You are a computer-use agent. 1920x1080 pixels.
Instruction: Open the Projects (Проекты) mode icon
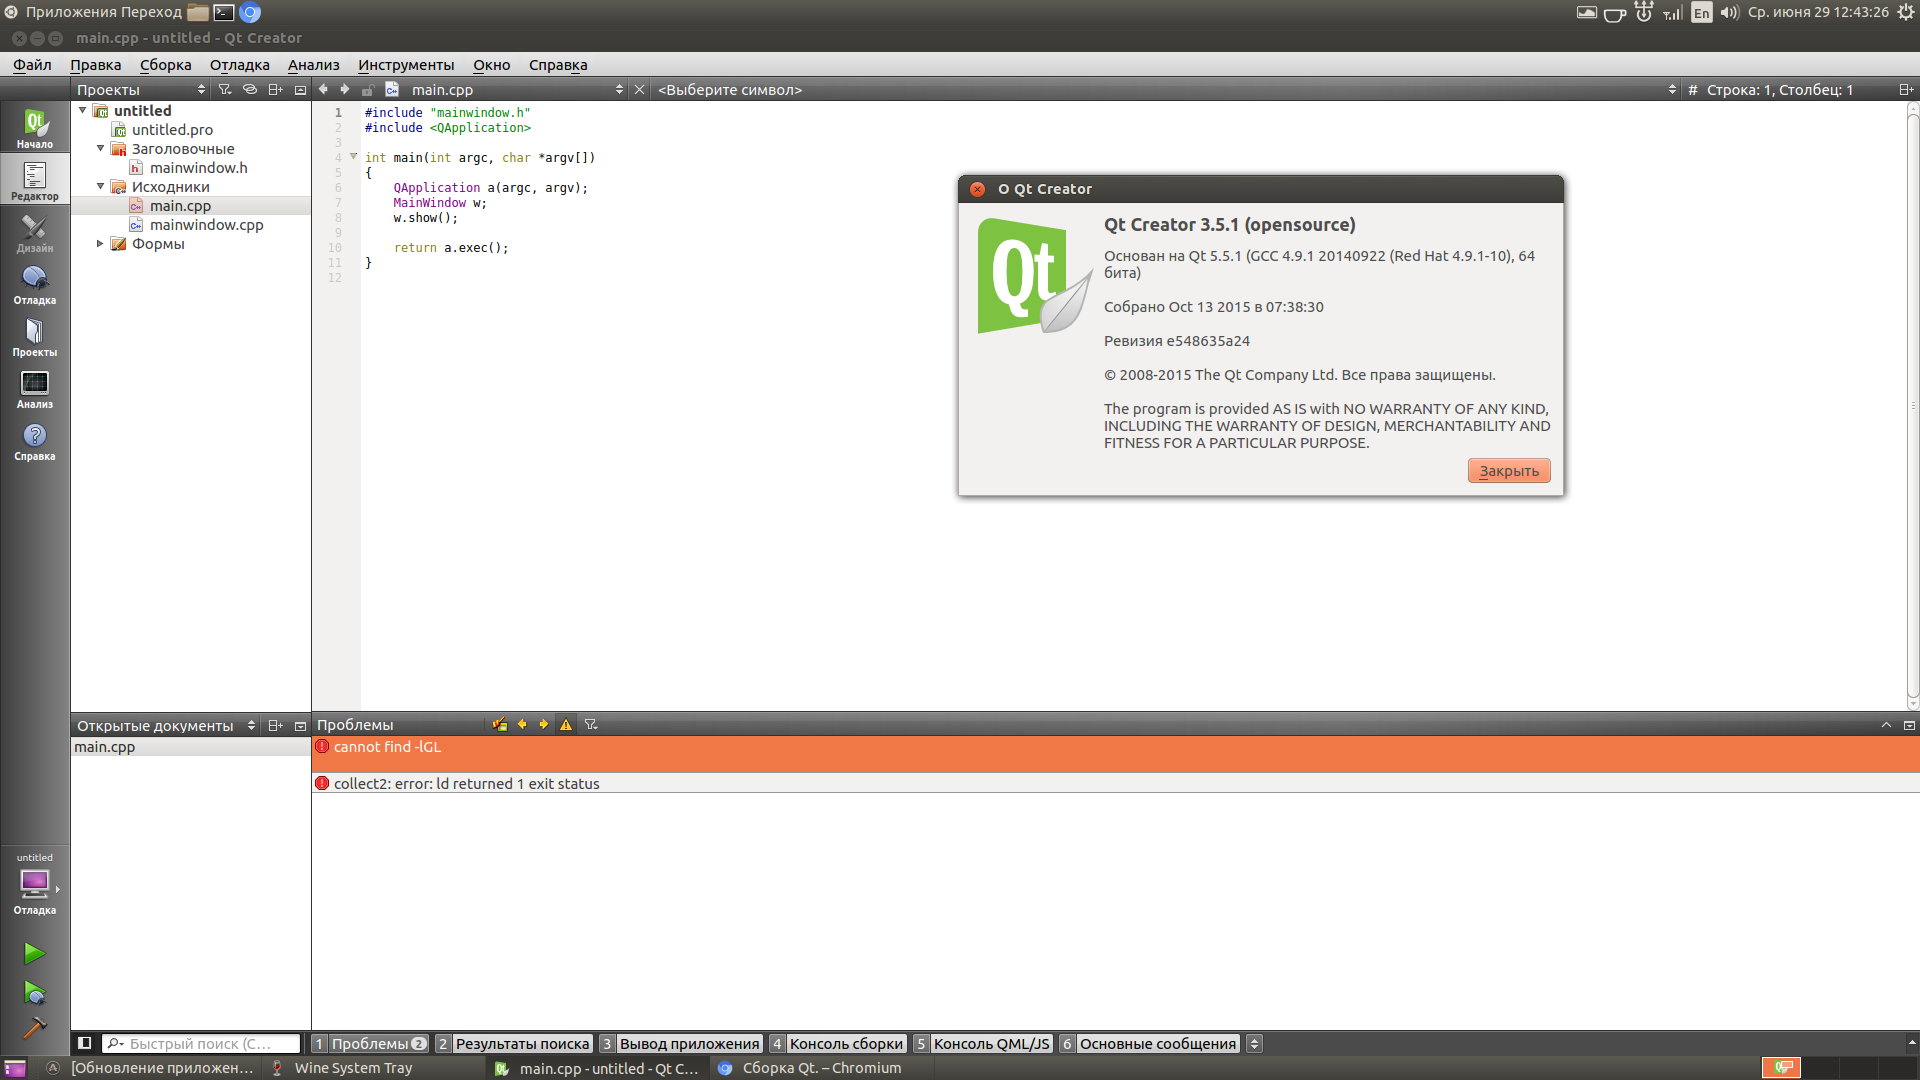click(35, 336)
